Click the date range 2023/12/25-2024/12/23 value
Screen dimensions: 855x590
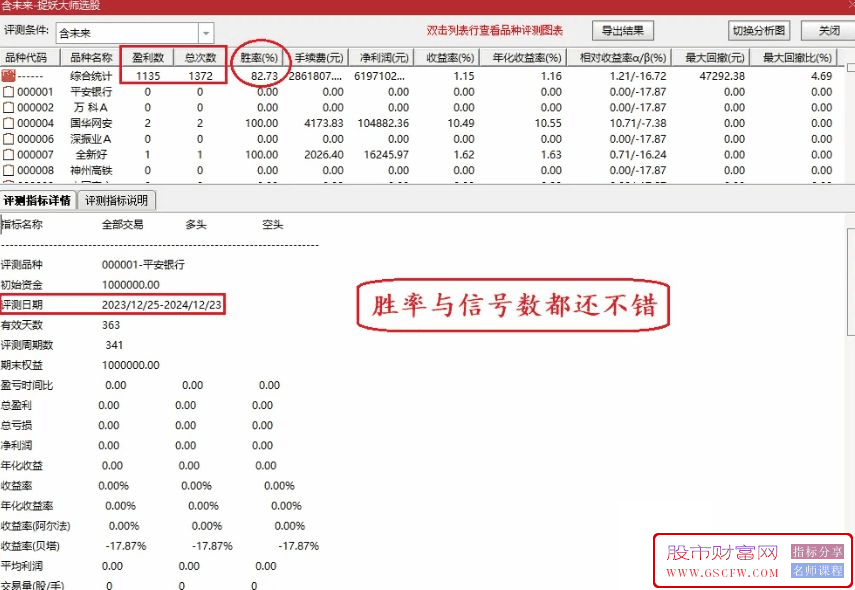pyautogui.click(x=162, y=305)
